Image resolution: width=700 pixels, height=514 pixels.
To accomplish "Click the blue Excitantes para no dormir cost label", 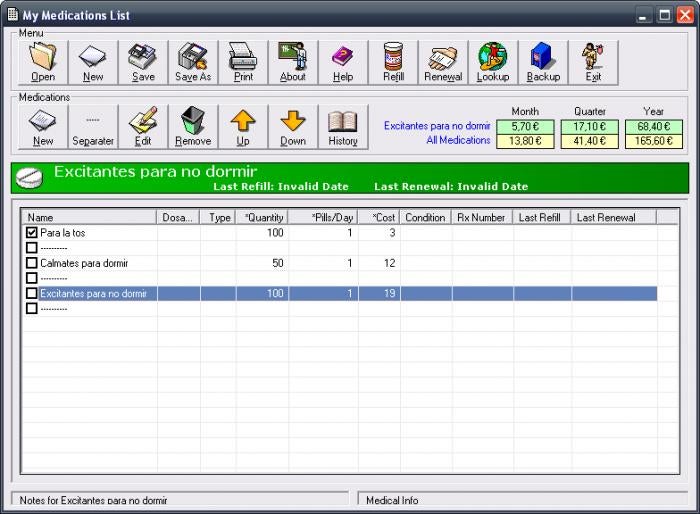I will (437, 126).
